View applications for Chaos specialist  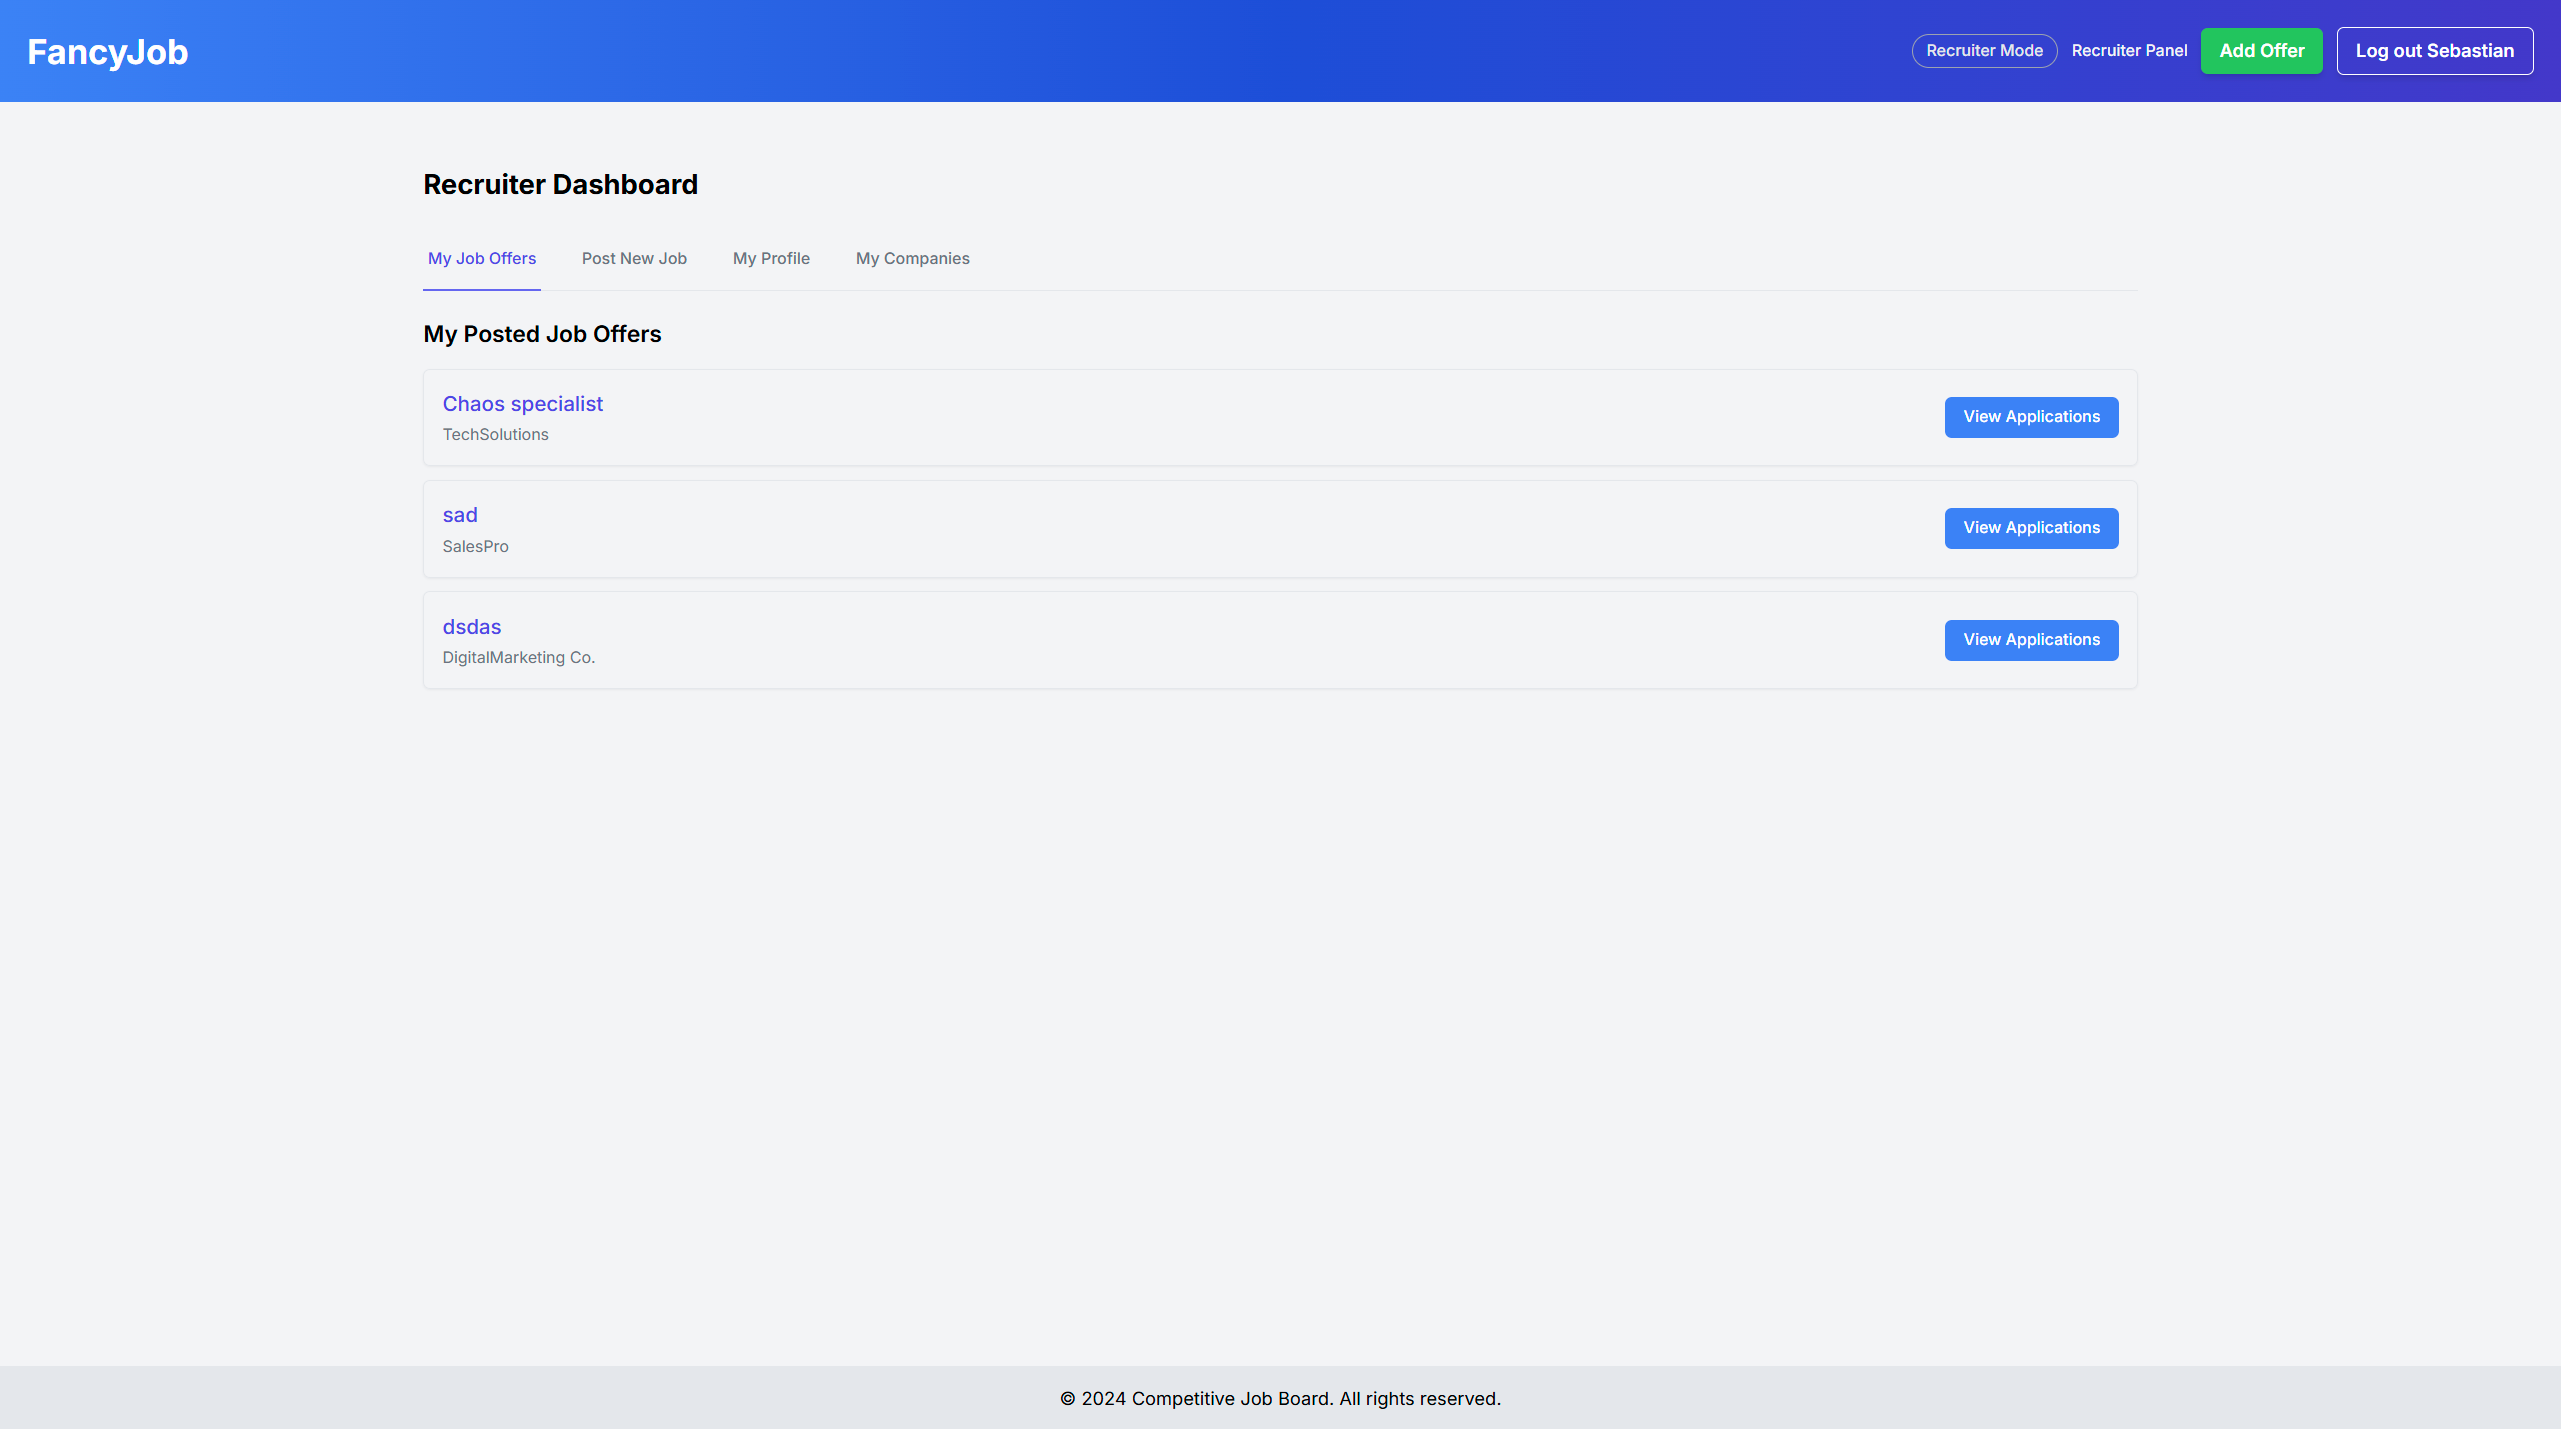click(x=2031, y=417)
